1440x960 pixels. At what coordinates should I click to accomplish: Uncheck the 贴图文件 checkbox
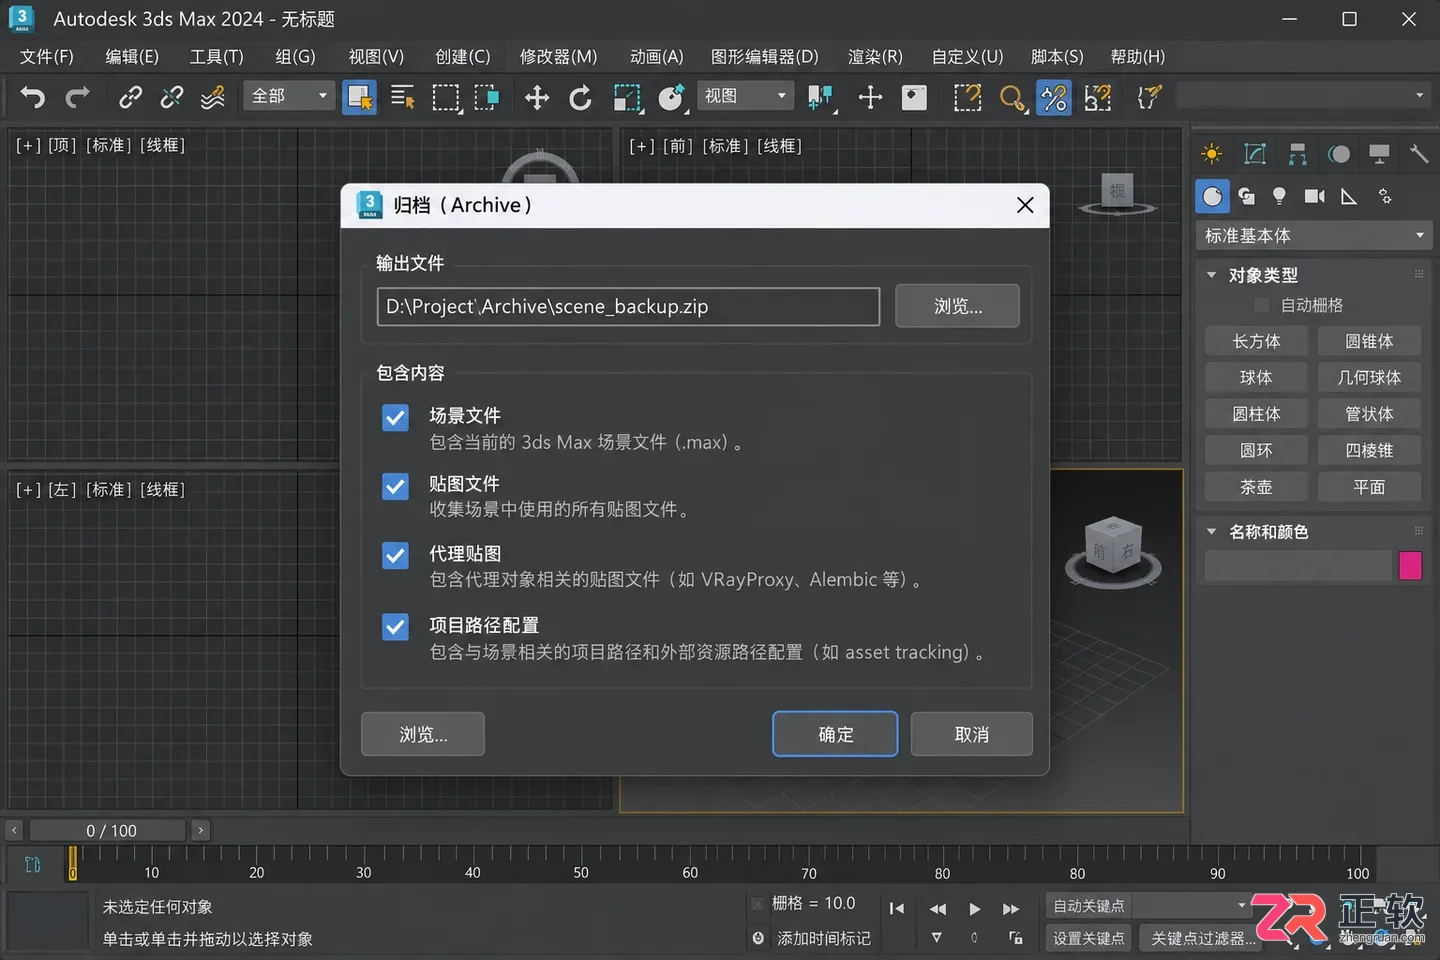coord(396,487)
